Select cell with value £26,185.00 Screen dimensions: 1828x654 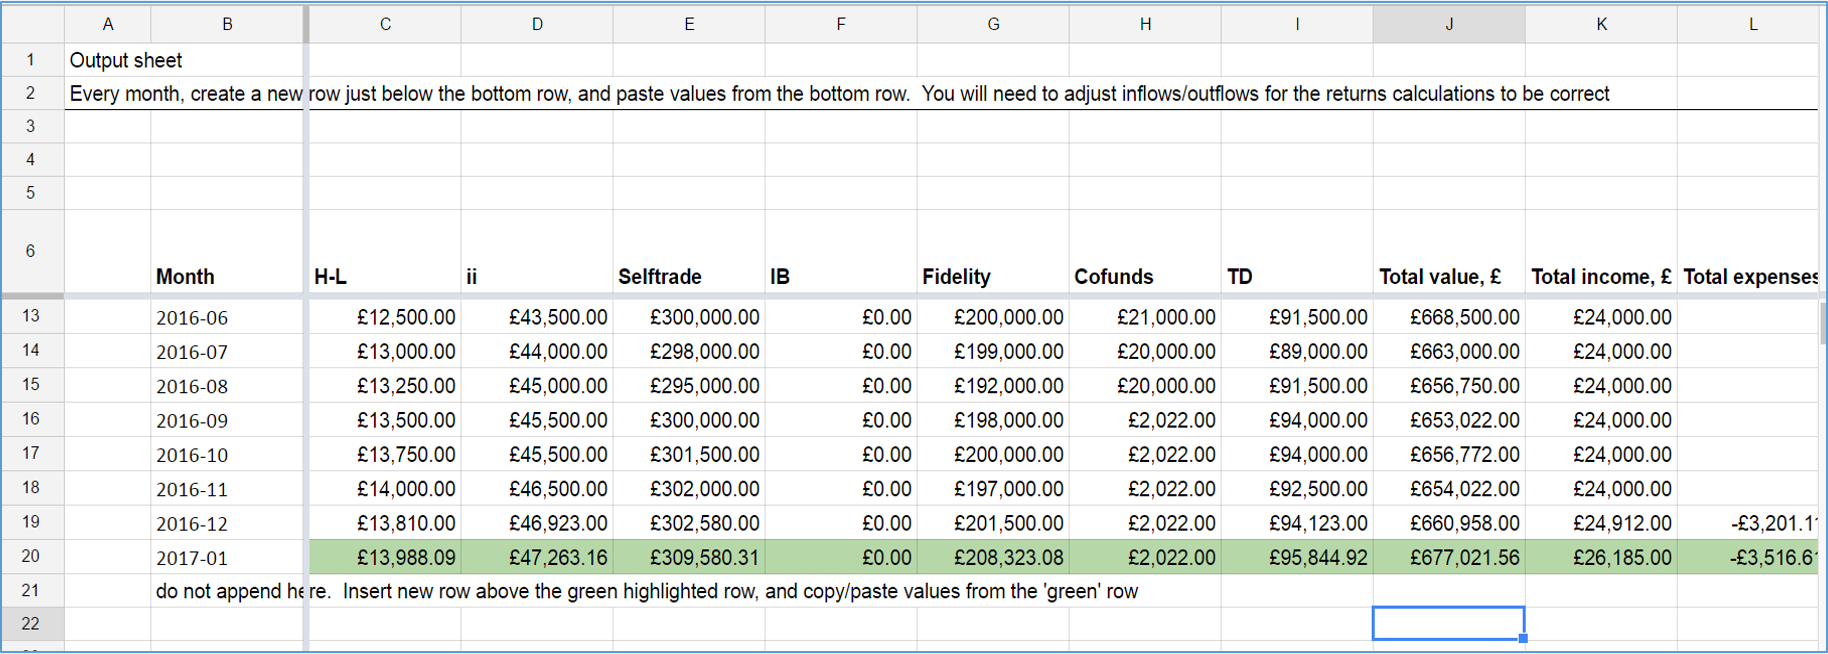(x=1621, y=558)
